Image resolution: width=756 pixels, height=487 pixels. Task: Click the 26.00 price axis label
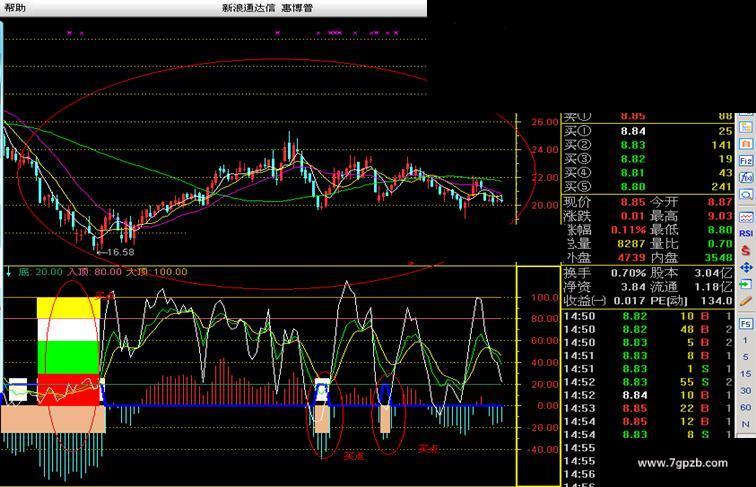(545, 122)
